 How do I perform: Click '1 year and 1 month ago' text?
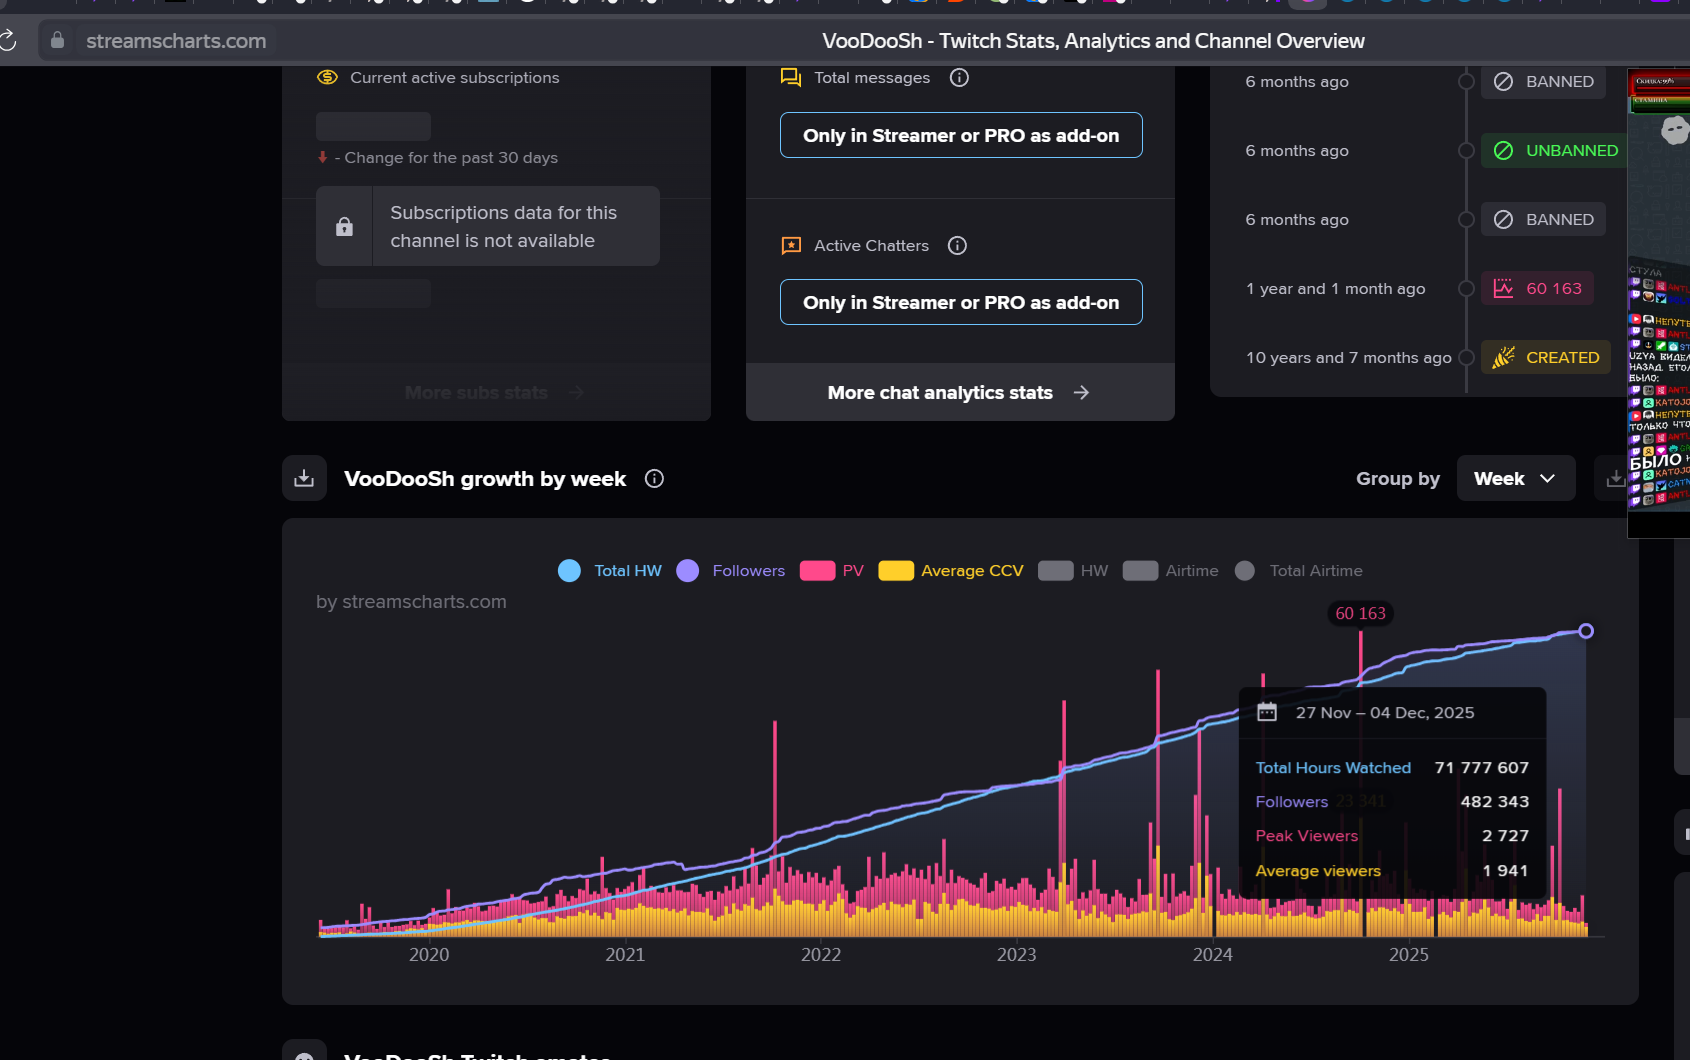click(1336, 289)
